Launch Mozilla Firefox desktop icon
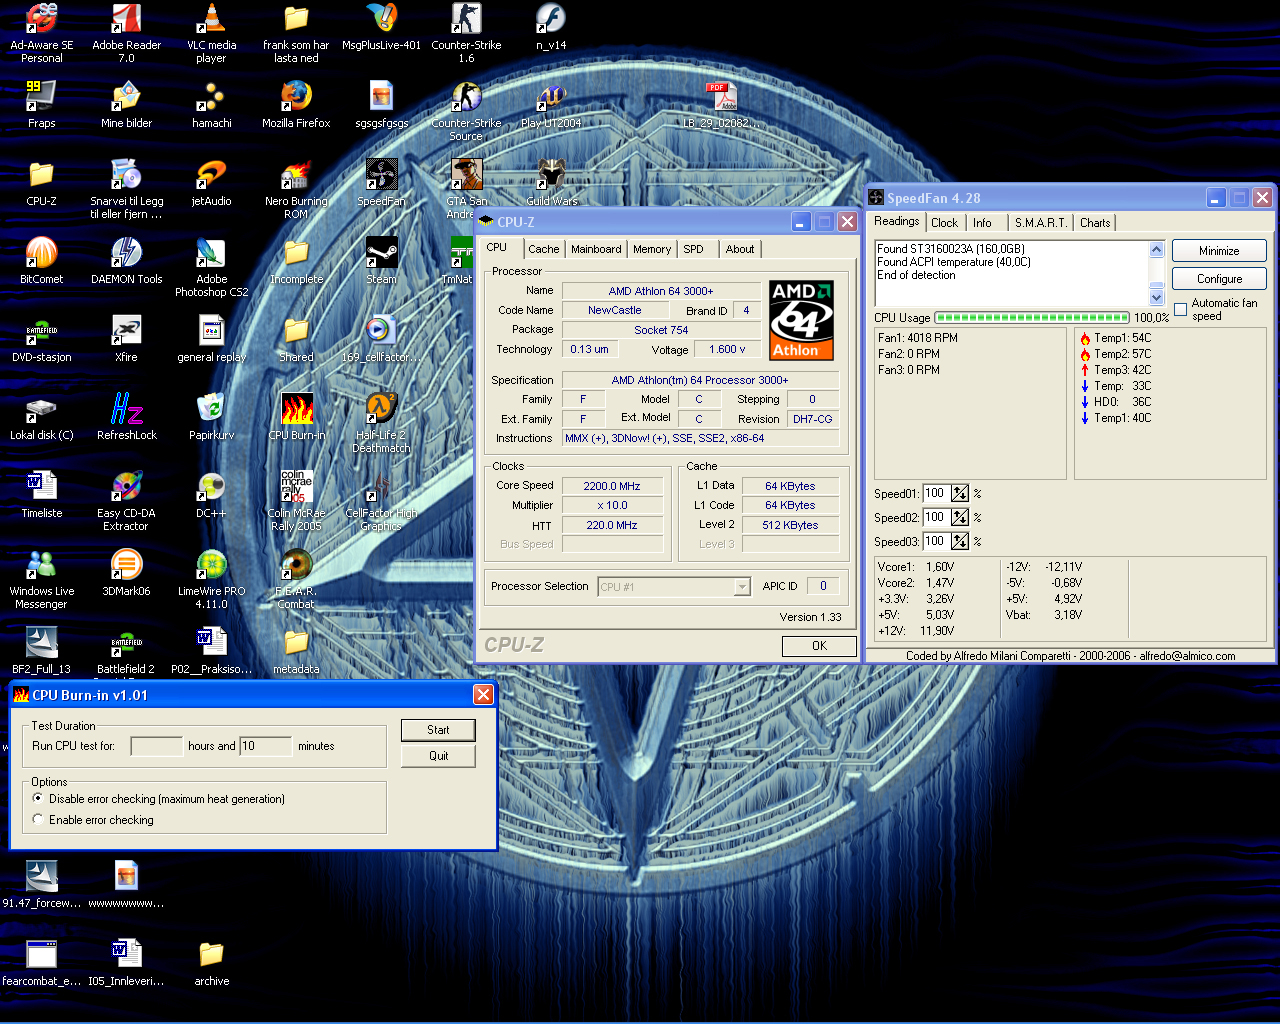 (296, 105)
